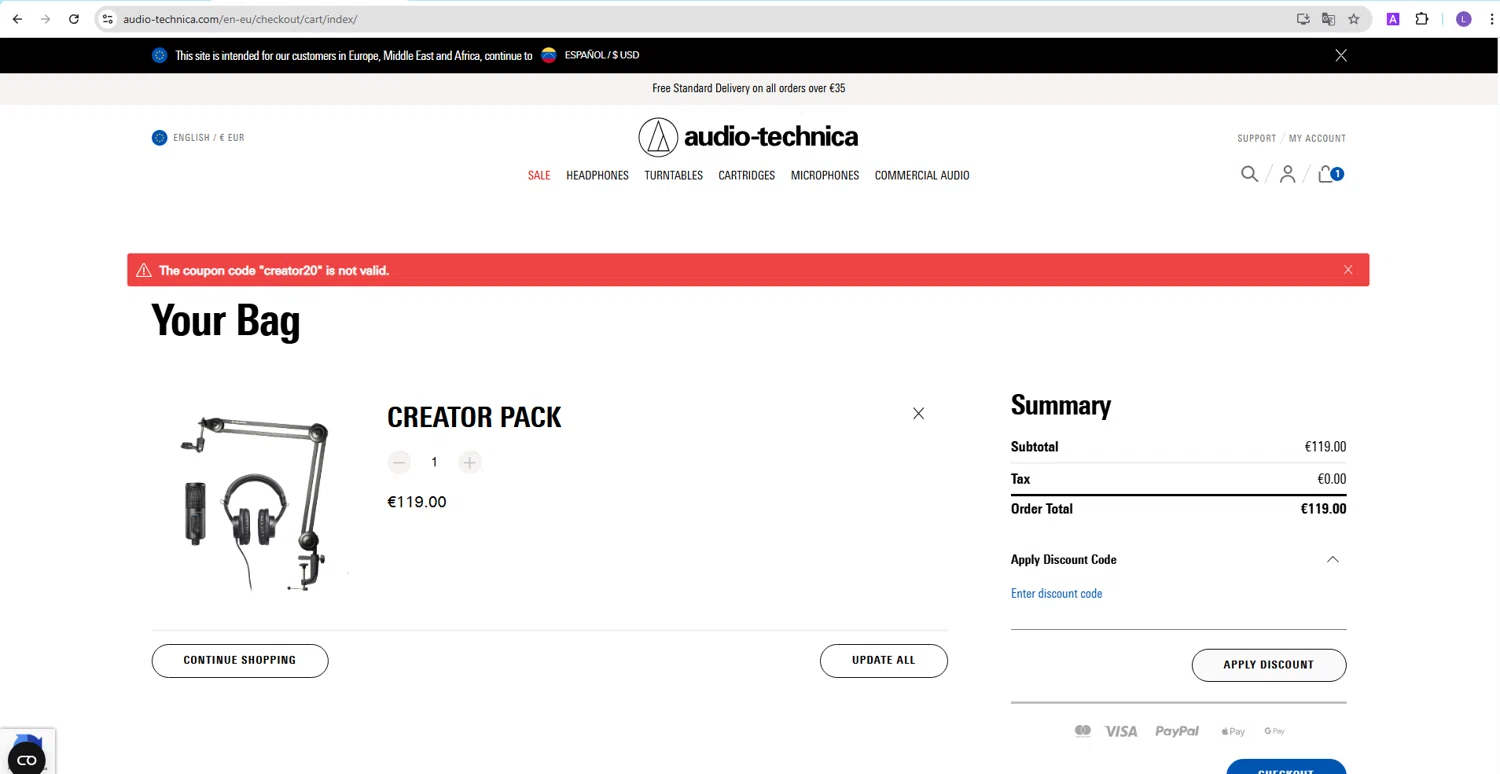Click the browser forward arrow
Viewport: 1500px width, 774px height.
coord(45,19)
